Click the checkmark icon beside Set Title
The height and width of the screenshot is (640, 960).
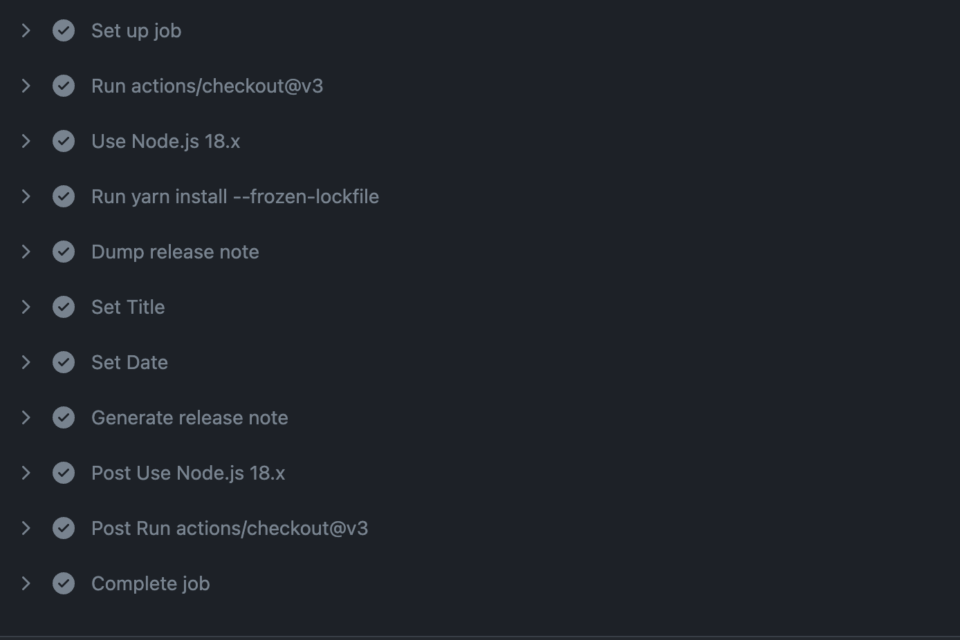pyautogui.click(x=64, y=307)
